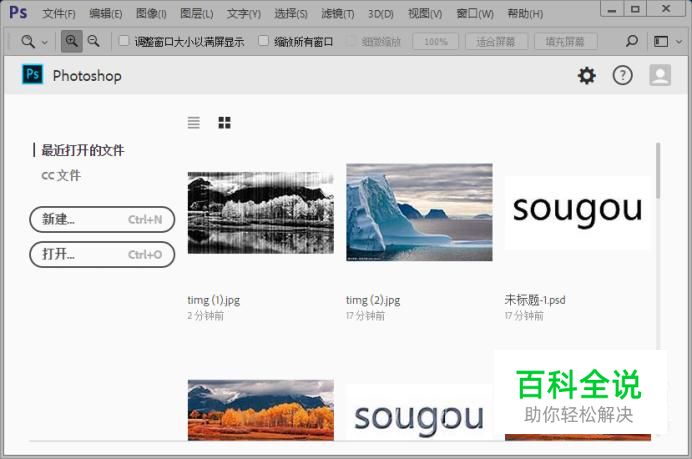The image size is (692, 459).
Task: Maximize the Photoshop window
Action: (x=635, y=9)
